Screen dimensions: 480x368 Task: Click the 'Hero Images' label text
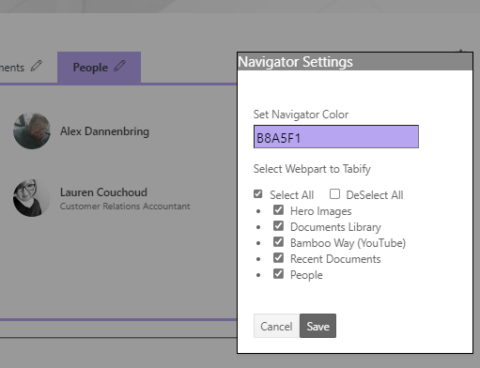click(321, 211)
